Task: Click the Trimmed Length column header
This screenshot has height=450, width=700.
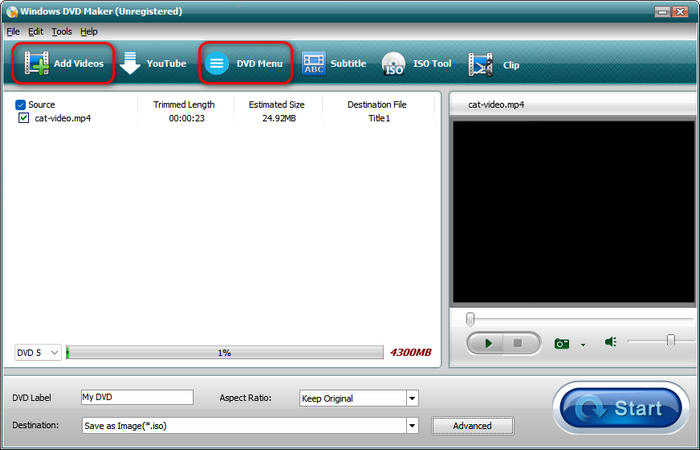Action: coord(184,104)
